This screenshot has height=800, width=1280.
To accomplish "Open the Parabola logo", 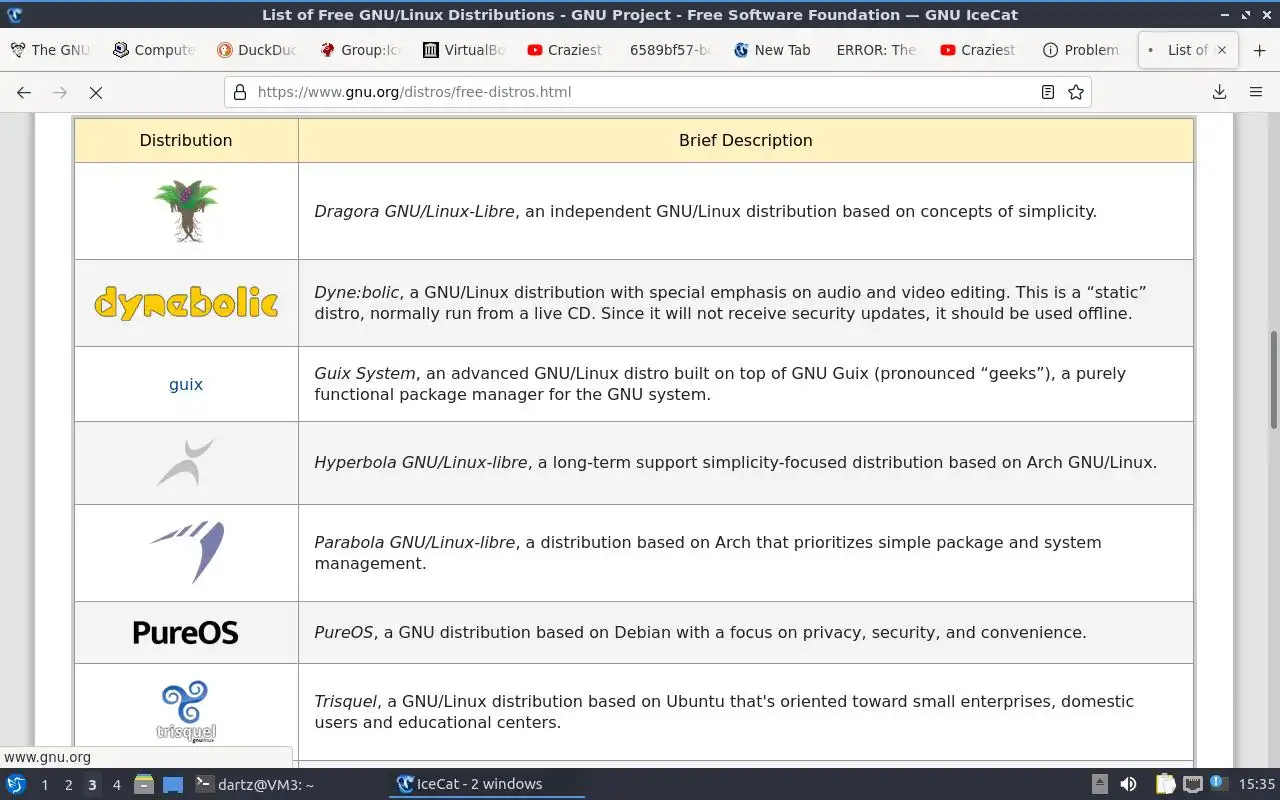I will 187,552.
